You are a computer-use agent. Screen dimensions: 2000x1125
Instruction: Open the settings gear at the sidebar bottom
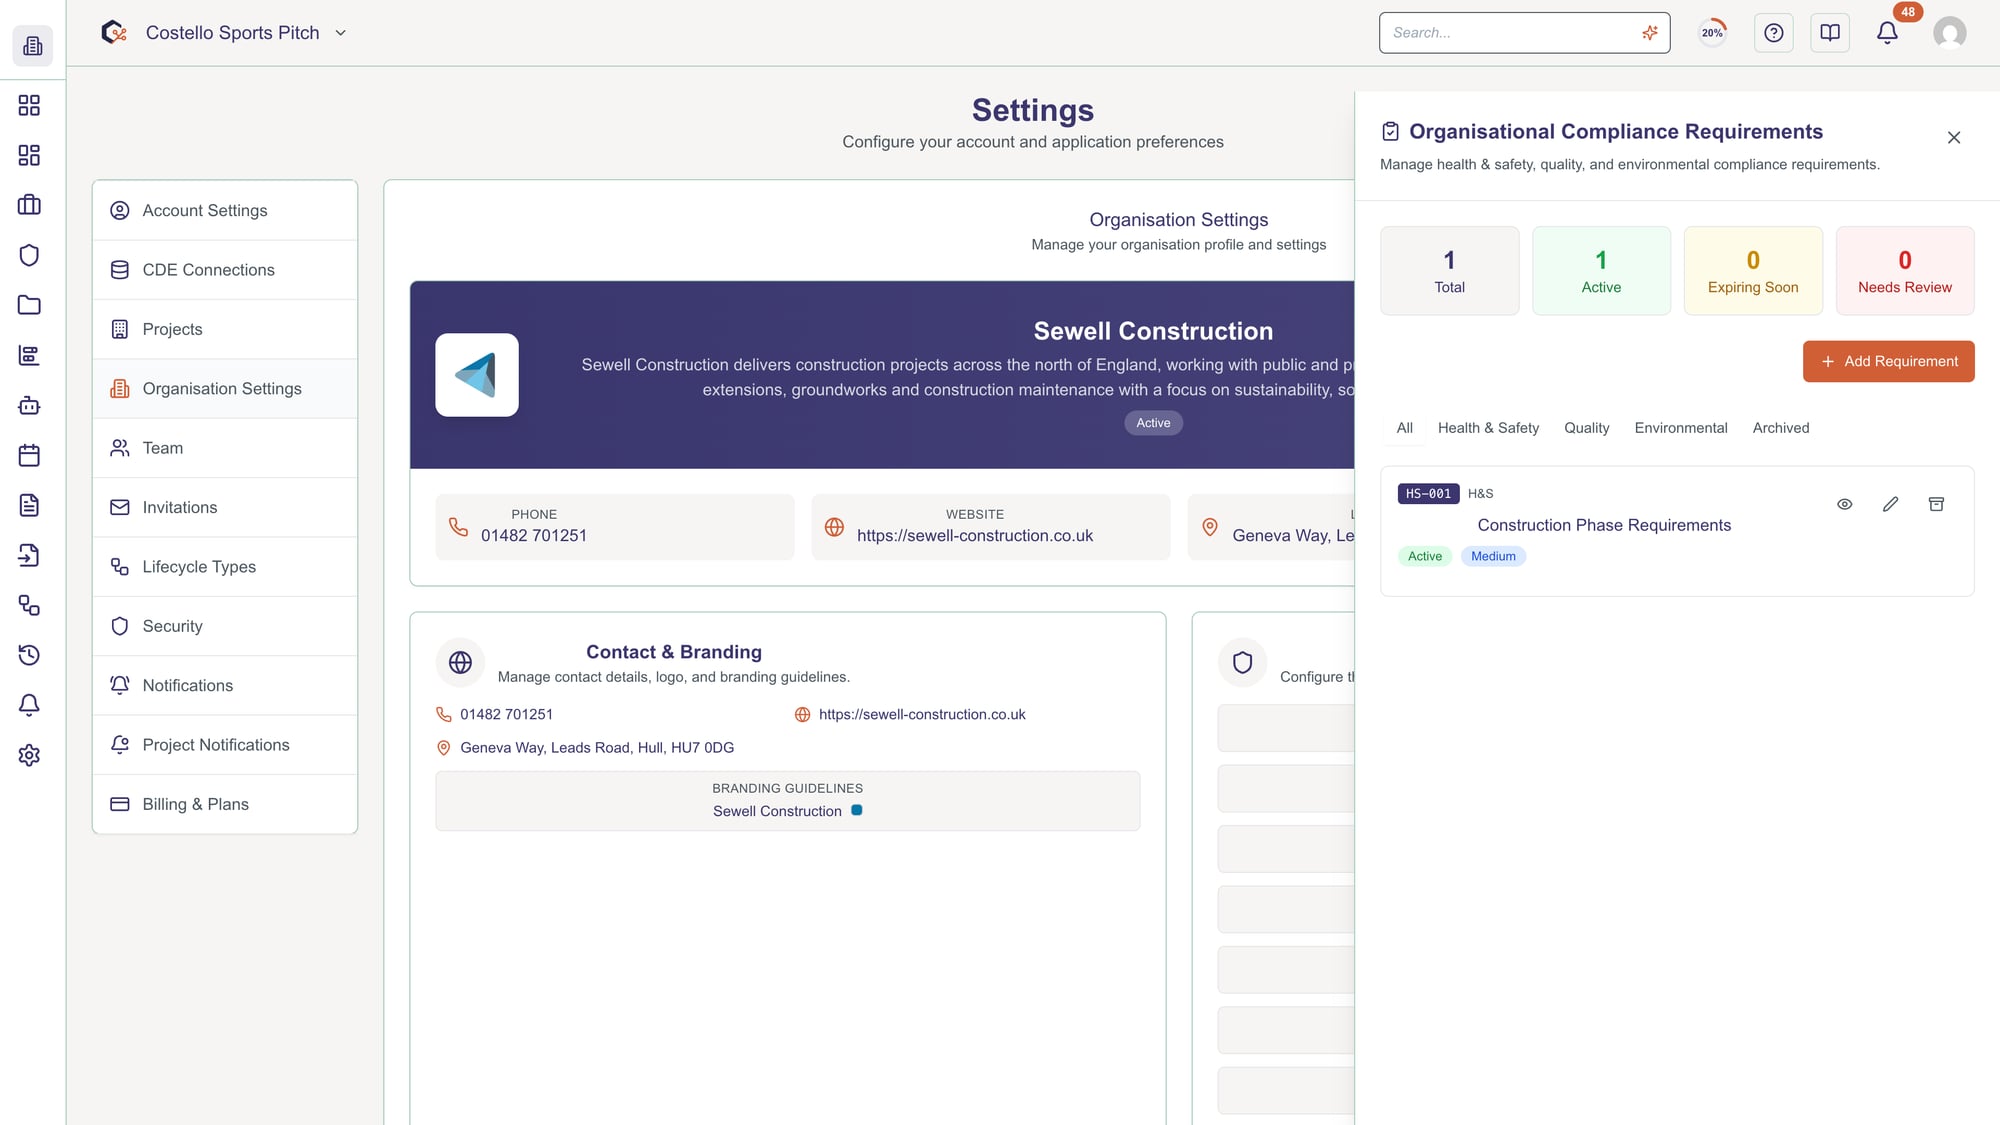29,755
